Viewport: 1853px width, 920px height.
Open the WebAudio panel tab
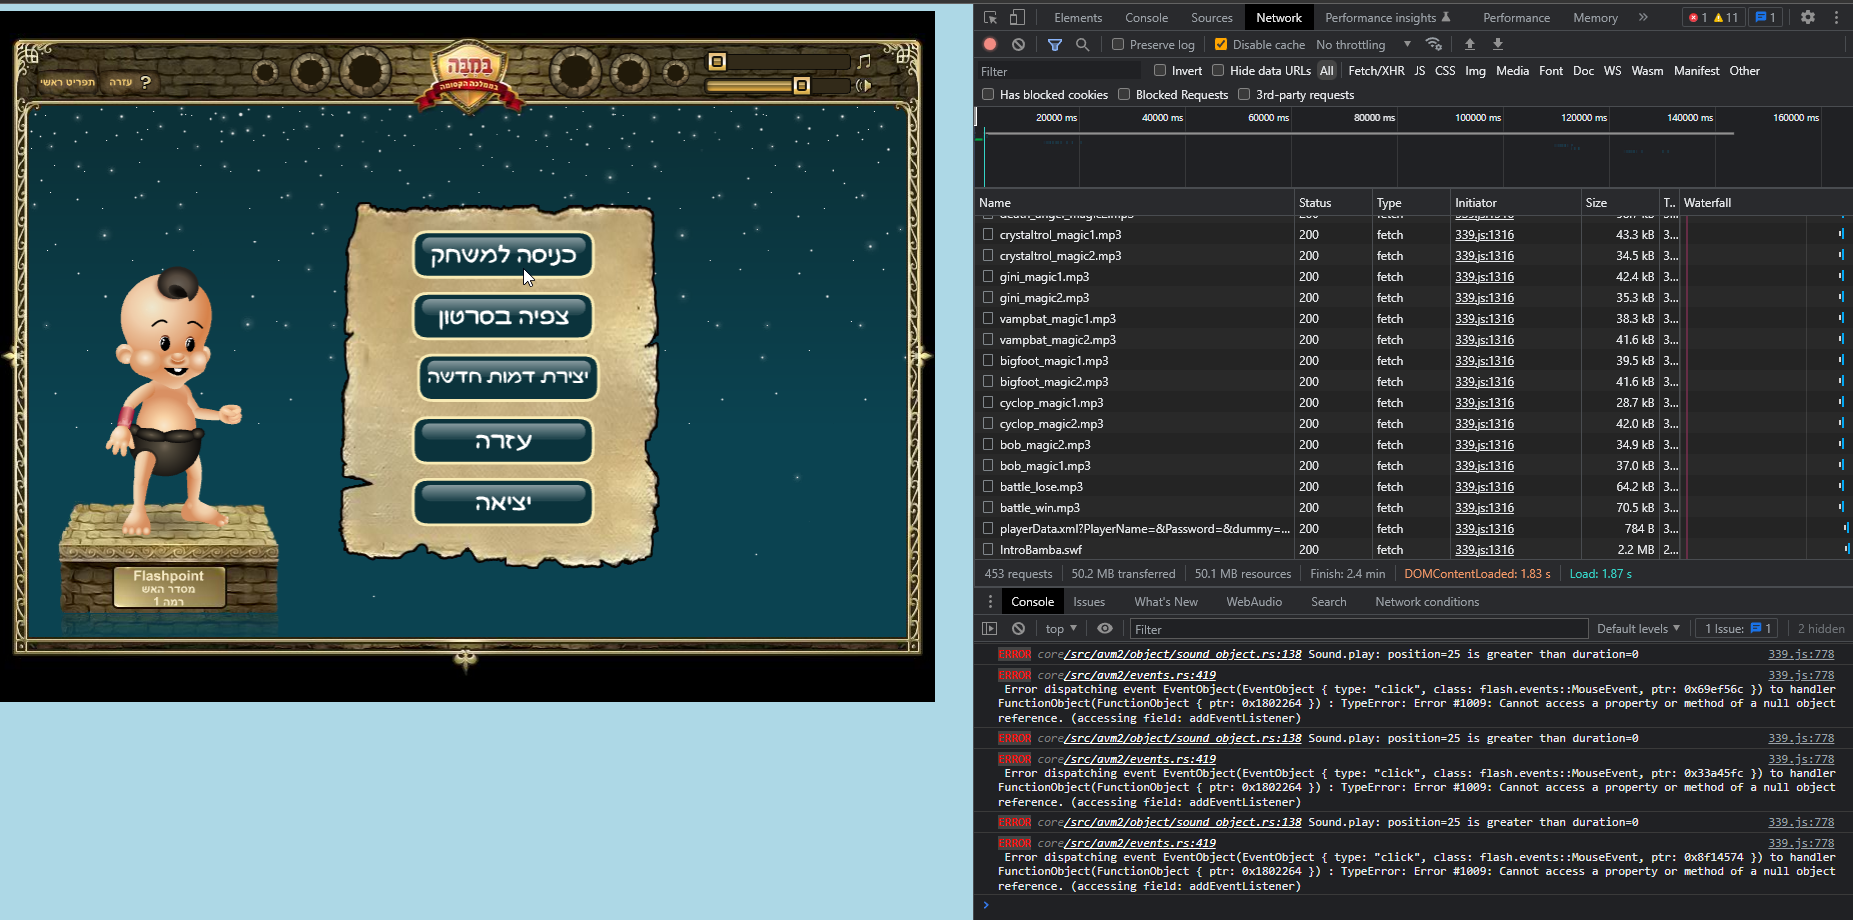(1253, 601)
